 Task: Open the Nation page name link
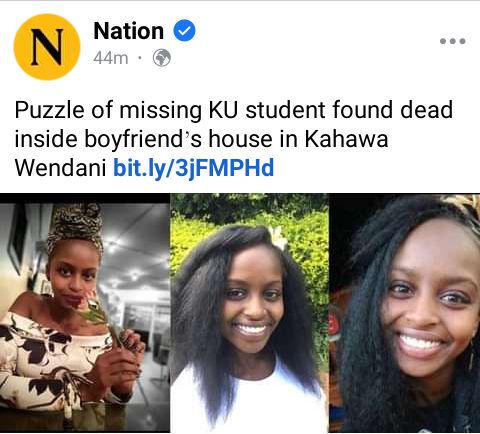129,31
